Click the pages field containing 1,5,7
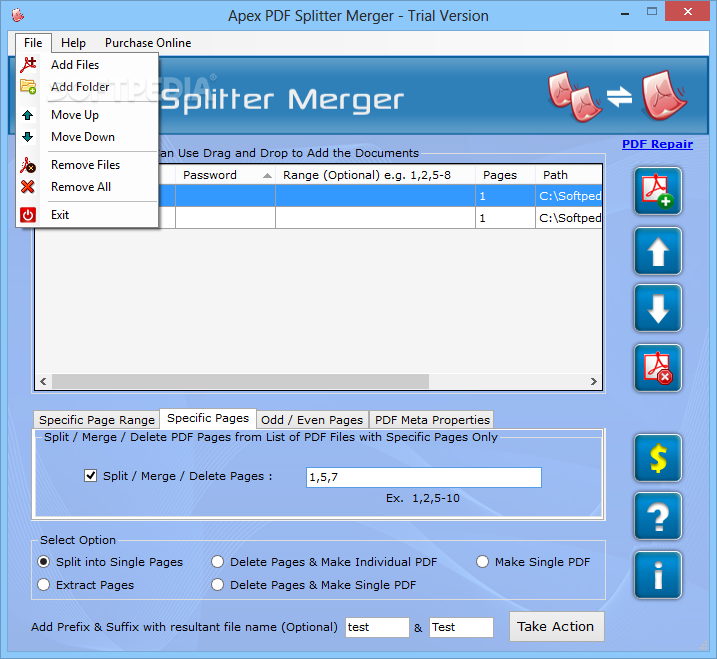 tap(423, 477)
